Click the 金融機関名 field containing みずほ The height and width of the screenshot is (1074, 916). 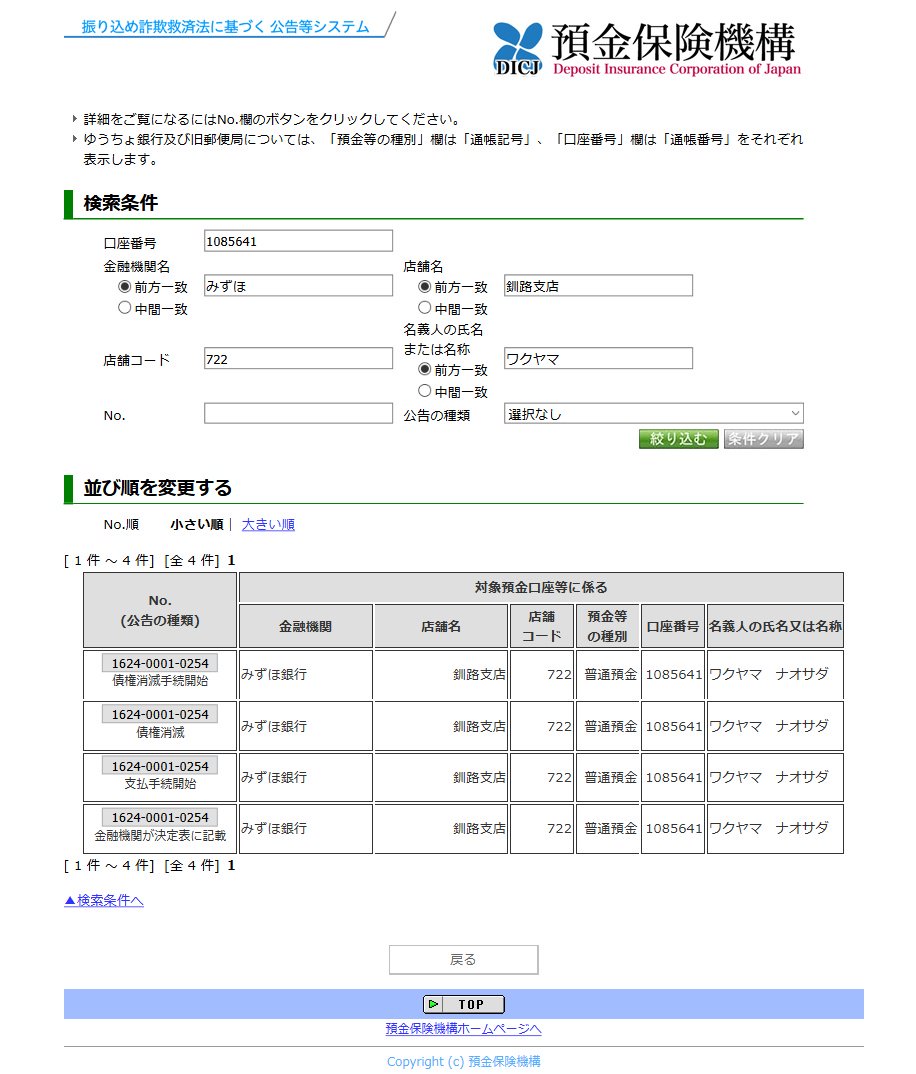[x=298, y=286]
